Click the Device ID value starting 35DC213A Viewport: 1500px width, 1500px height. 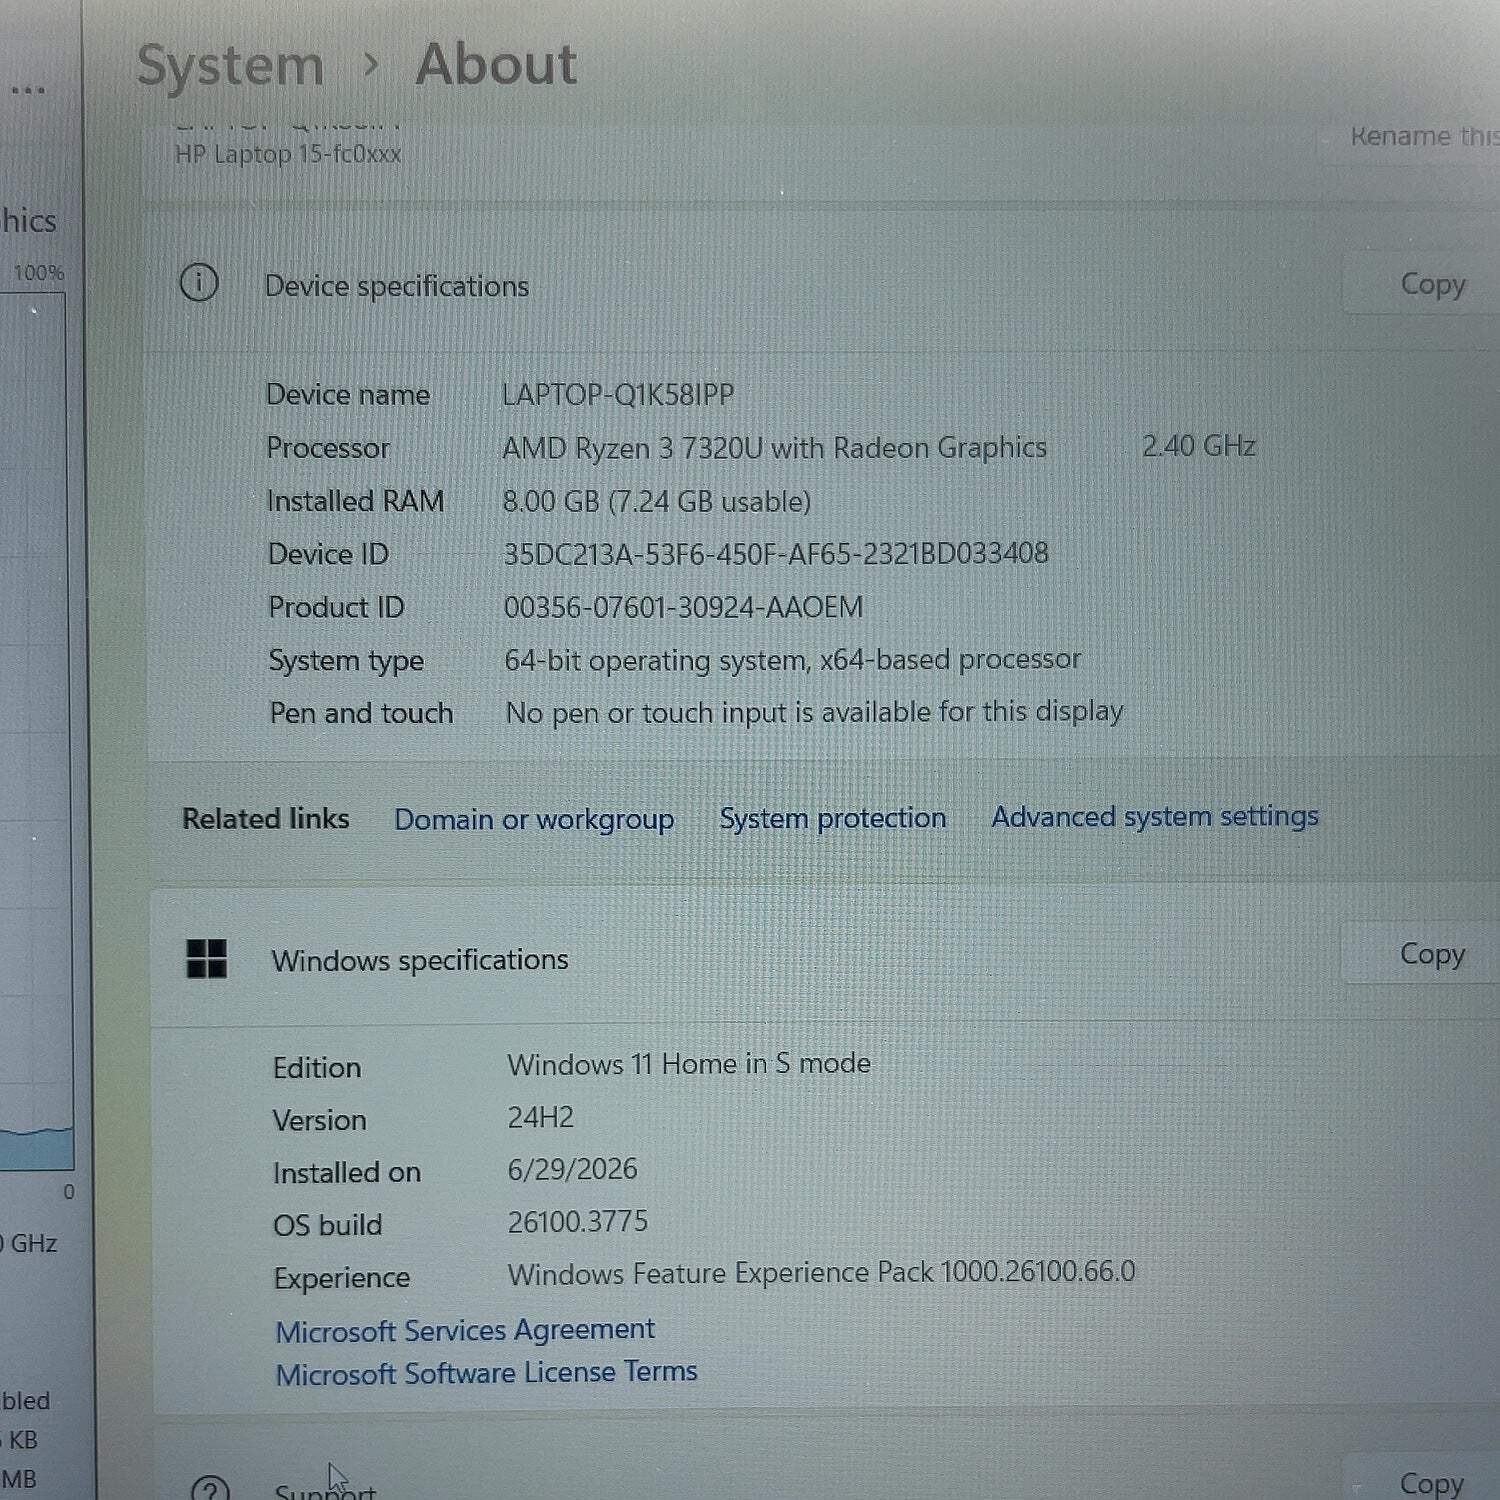coord(776,553)
